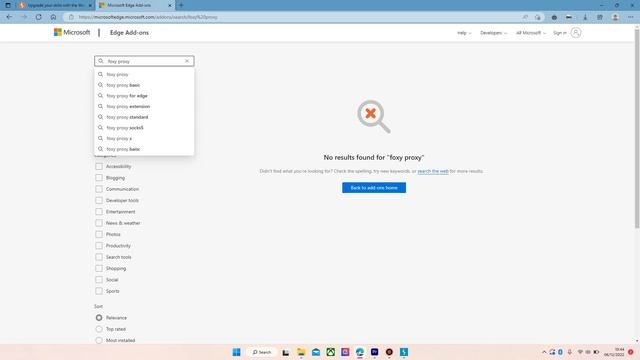Open File Explorer from the taskbar
This screenshot has width=640, height=360.
(x=301, y=352)
